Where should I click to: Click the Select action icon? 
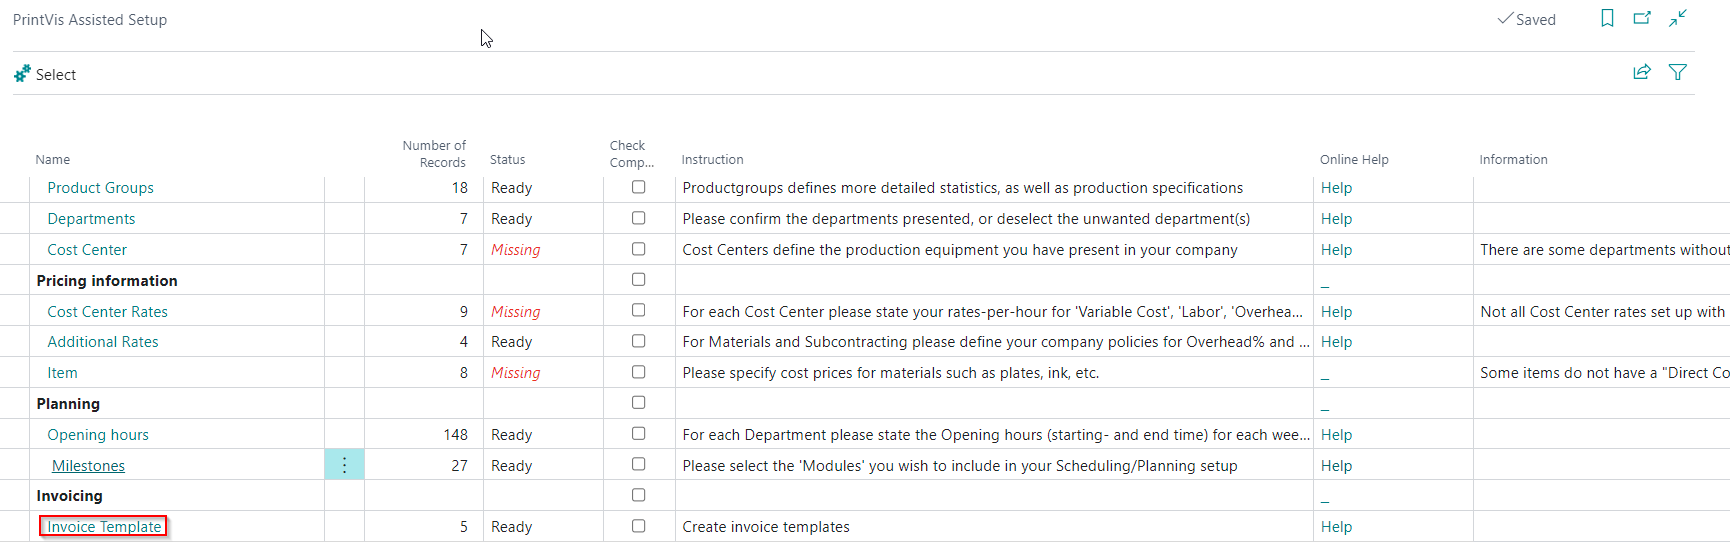point(22,74)
